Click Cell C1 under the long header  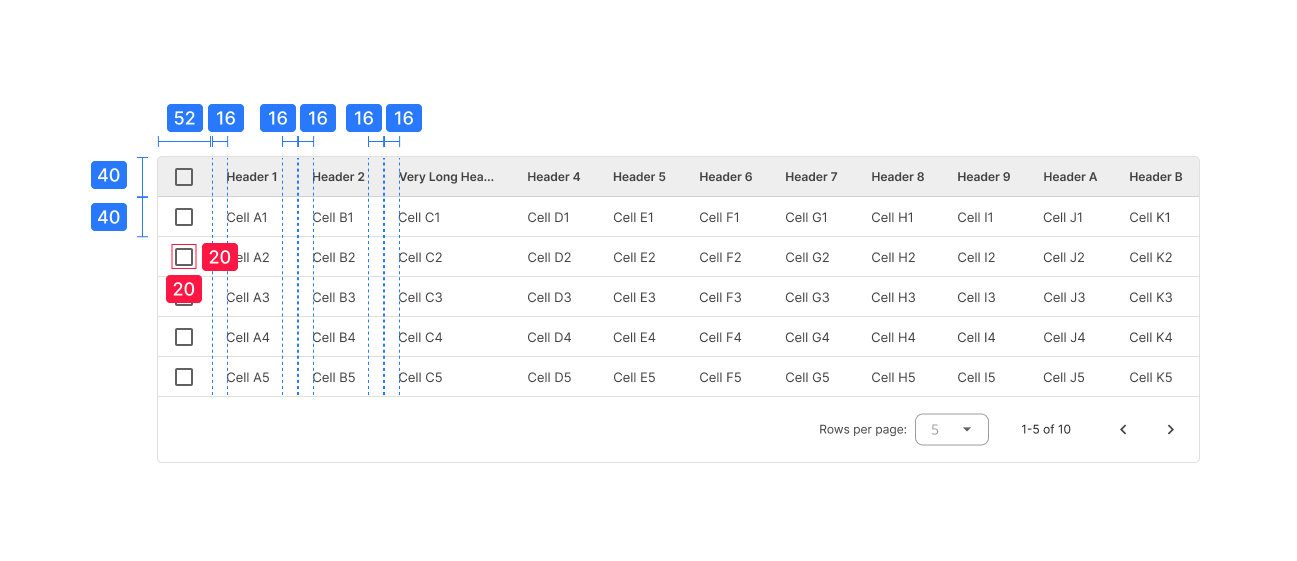pos(420,217)
